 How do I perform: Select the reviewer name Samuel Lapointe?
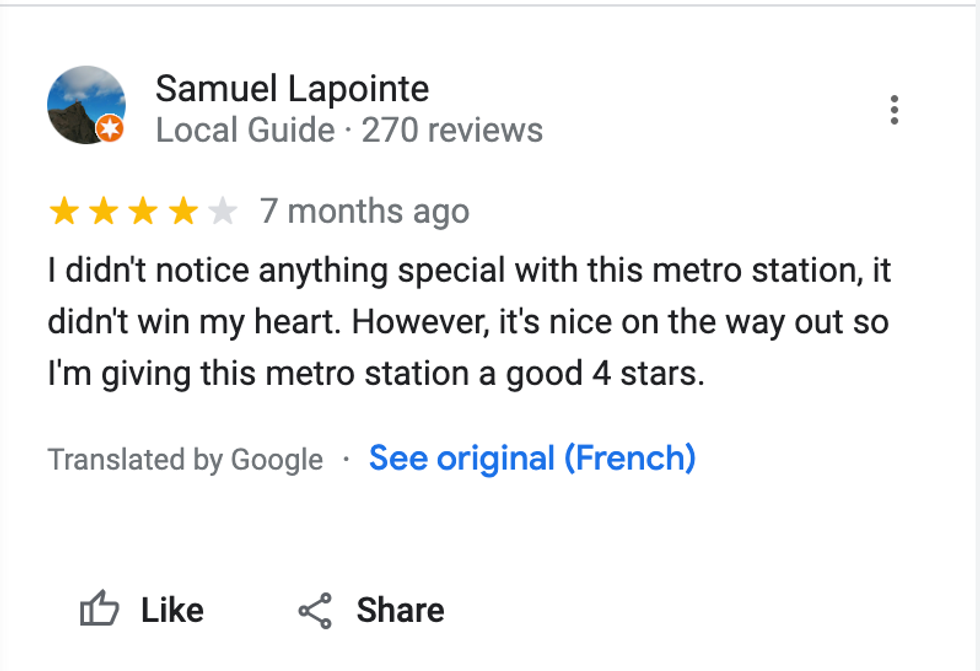(x=291, y=88)
